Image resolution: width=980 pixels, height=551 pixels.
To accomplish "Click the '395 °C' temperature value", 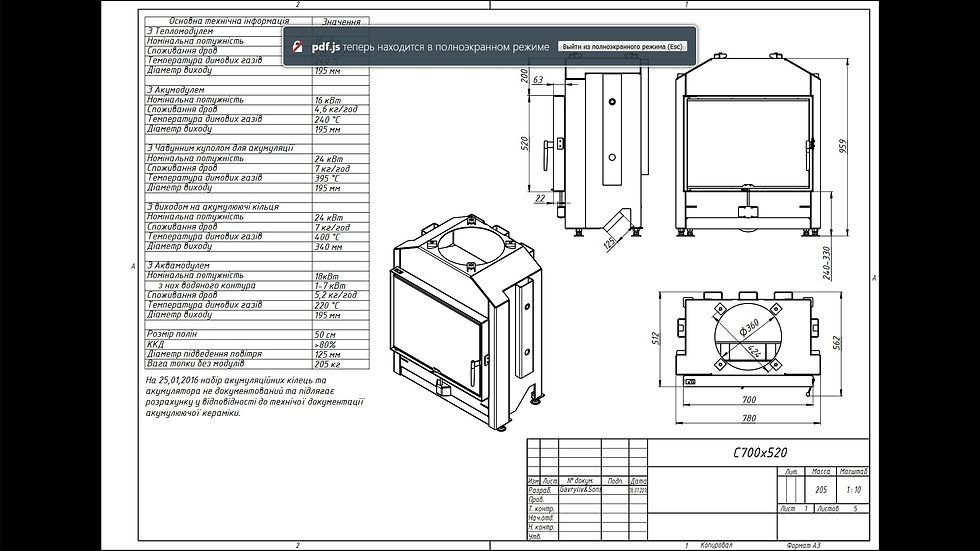I will coord(328,178).
